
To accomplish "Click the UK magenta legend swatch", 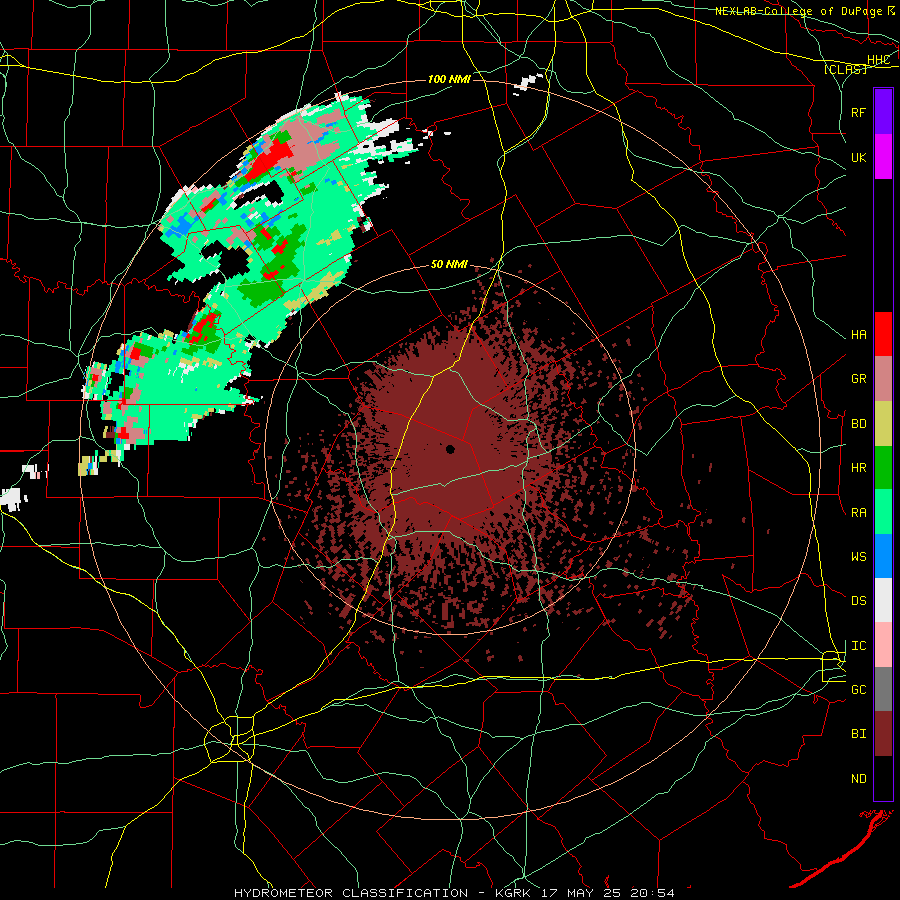I will [883, 157].
